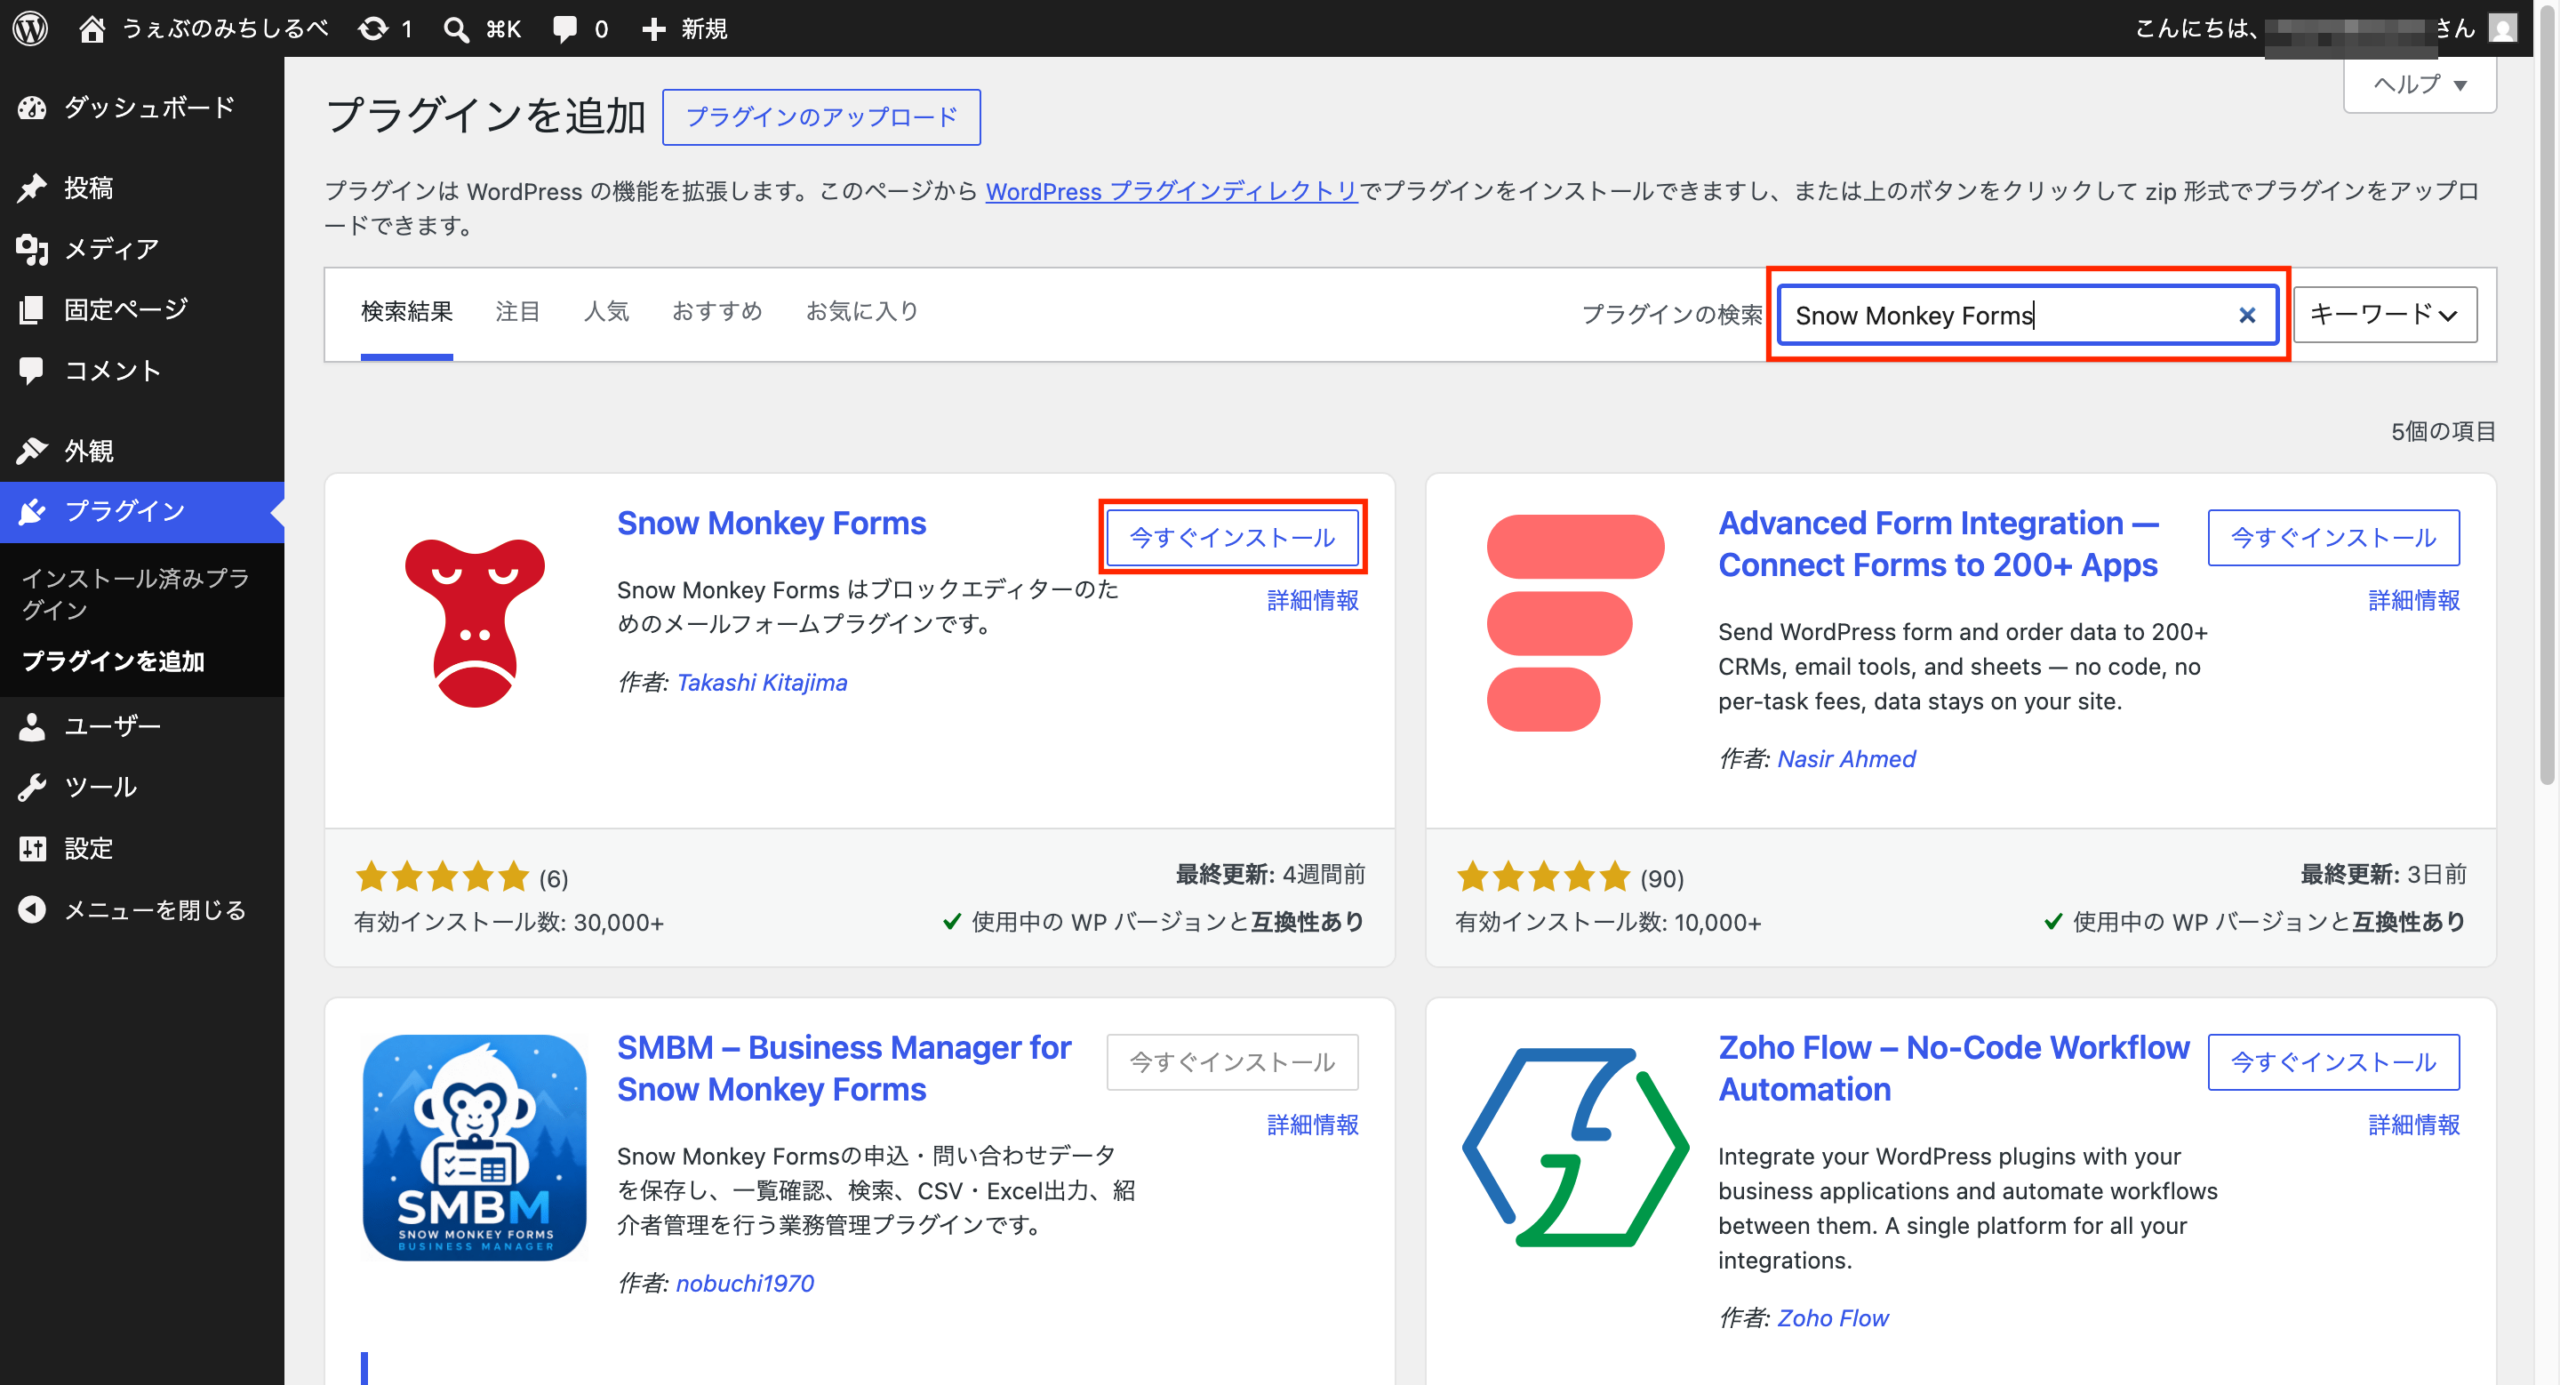Open author Takashi Kitajima link

(x=762, y=683)
